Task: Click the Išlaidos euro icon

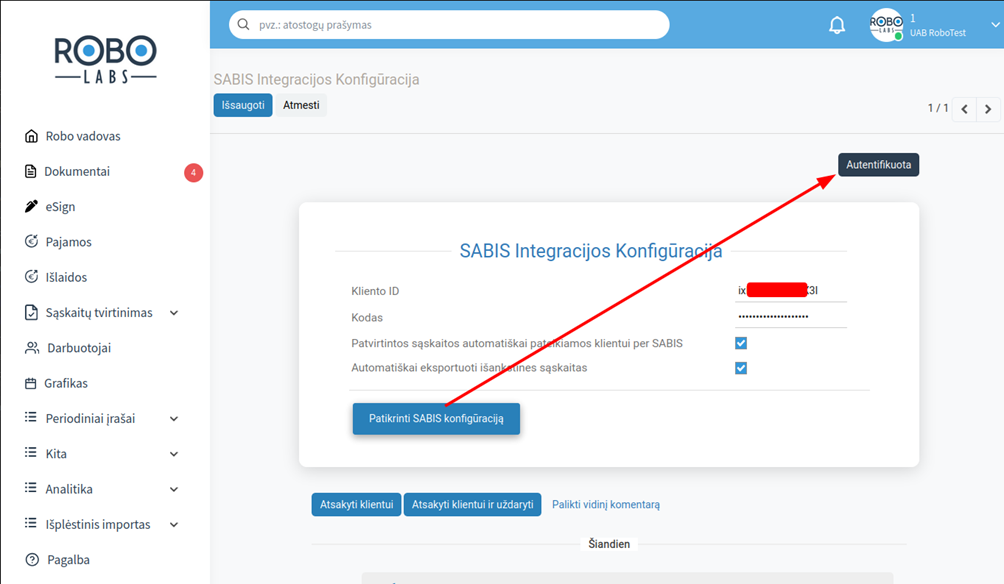Action: [31, 277]
